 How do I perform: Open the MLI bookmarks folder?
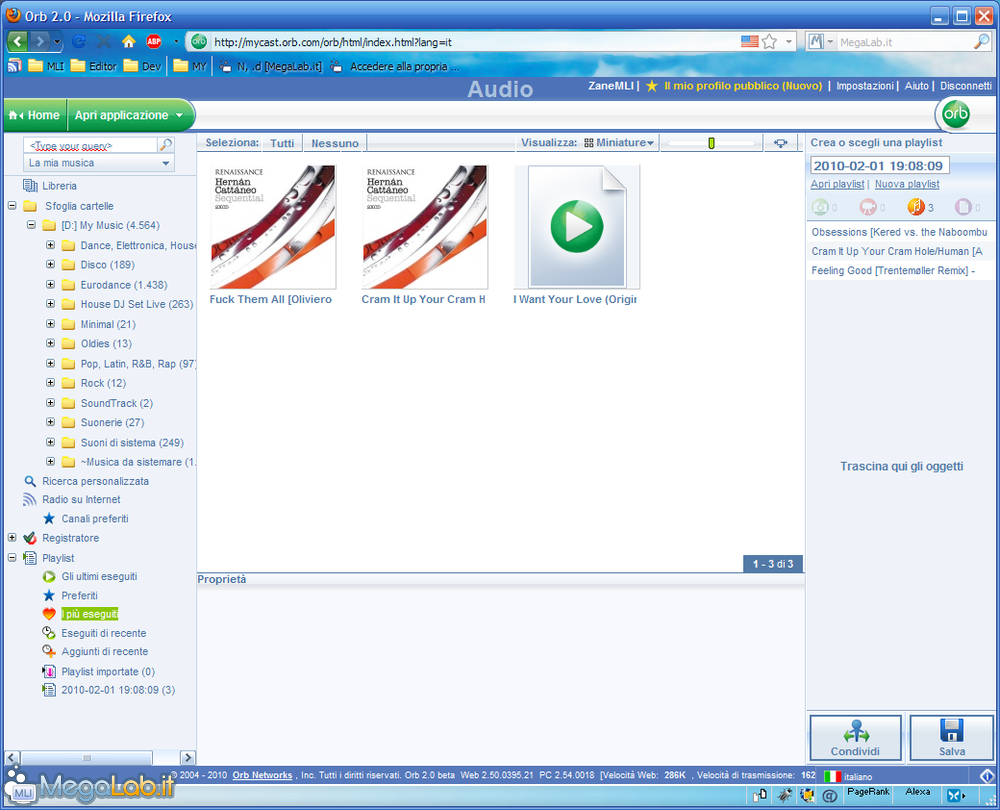(x=47, y=66)
